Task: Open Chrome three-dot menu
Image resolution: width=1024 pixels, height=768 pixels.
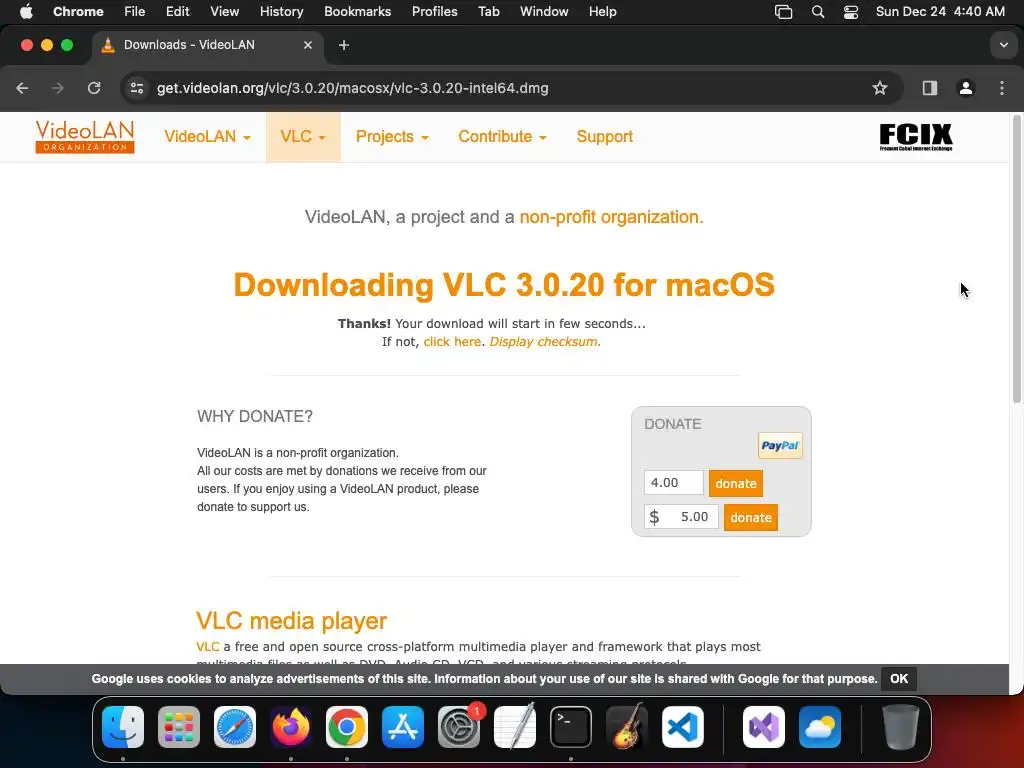Action: (1002, 88)
